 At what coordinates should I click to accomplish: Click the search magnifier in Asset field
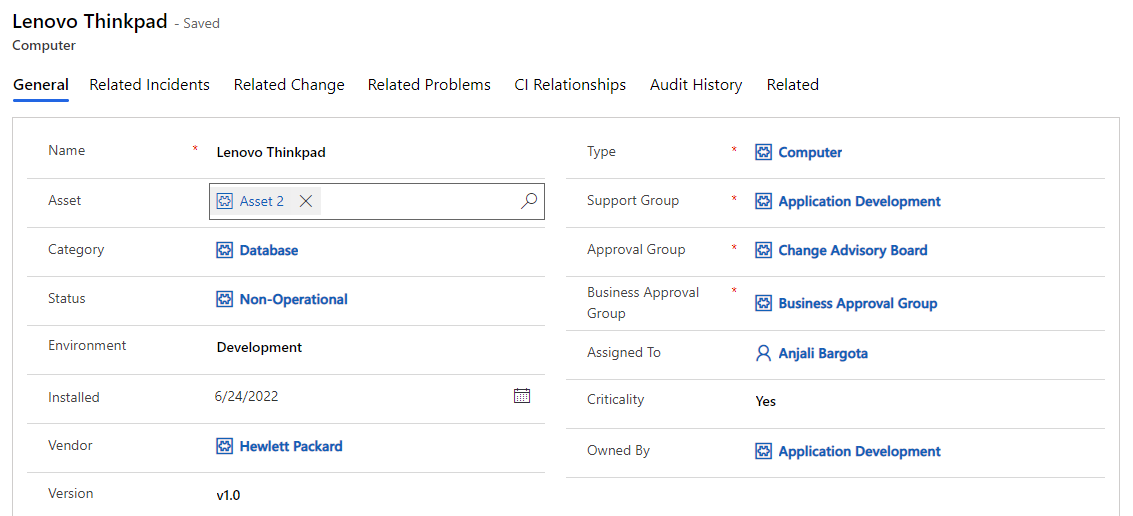click(529, 201)
